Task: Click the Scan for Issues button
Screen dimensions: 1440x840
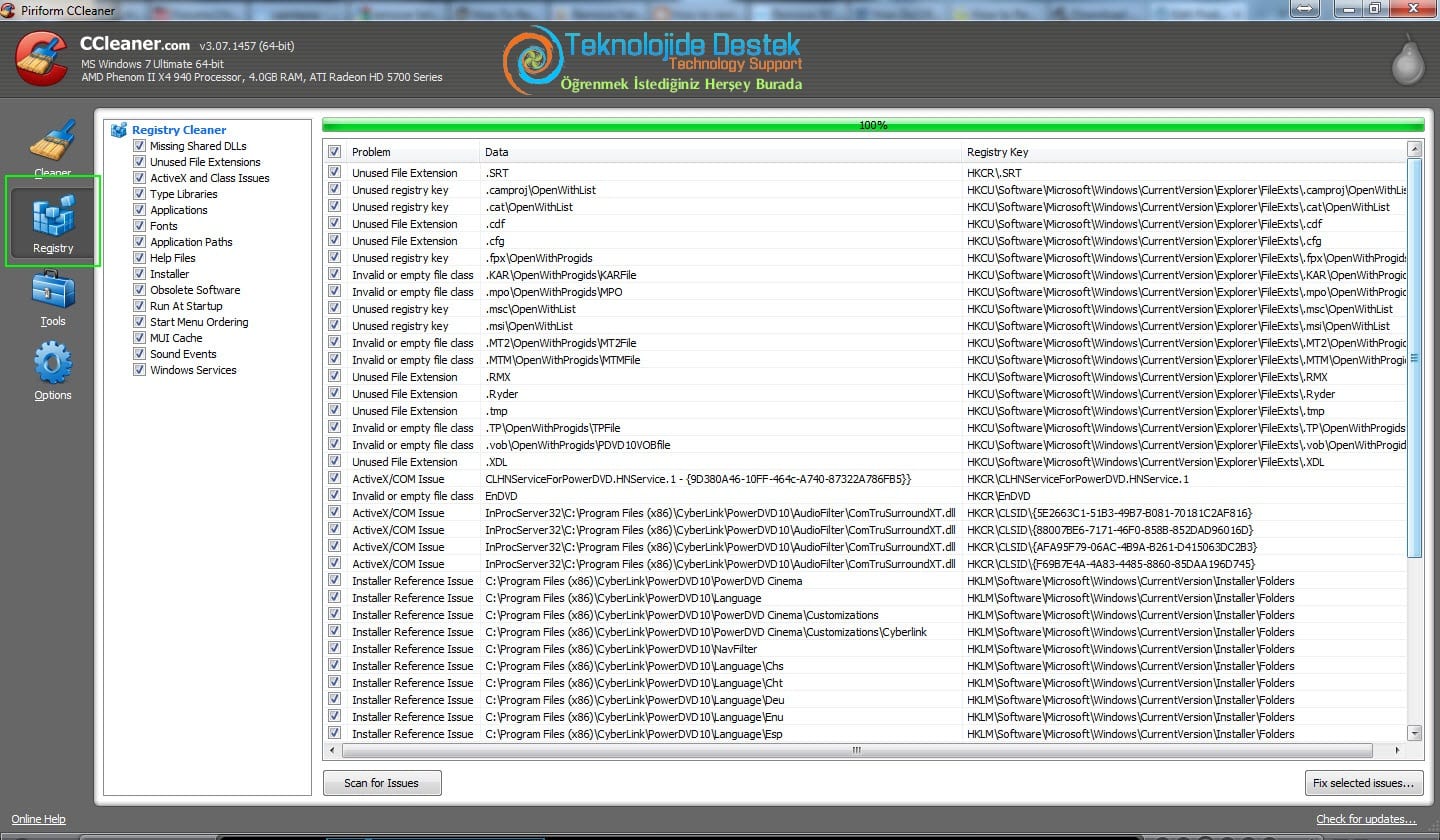Action: tap(382, 783)
